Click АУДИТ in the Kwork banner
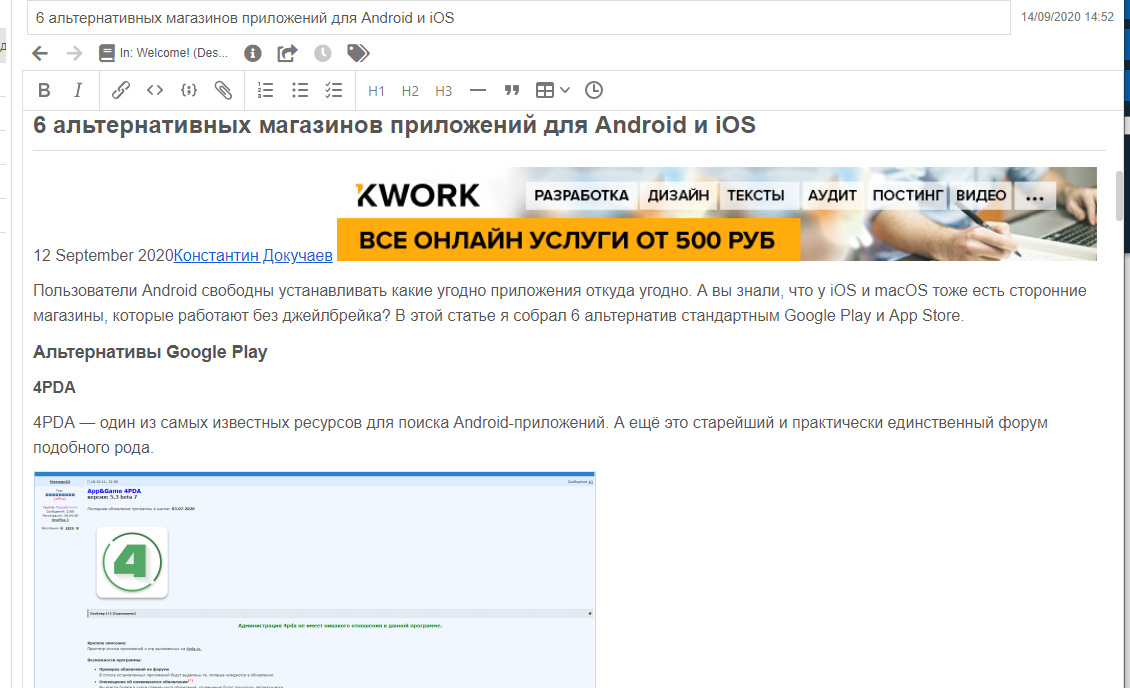1130x688 pixels. (x=832, y=195)
